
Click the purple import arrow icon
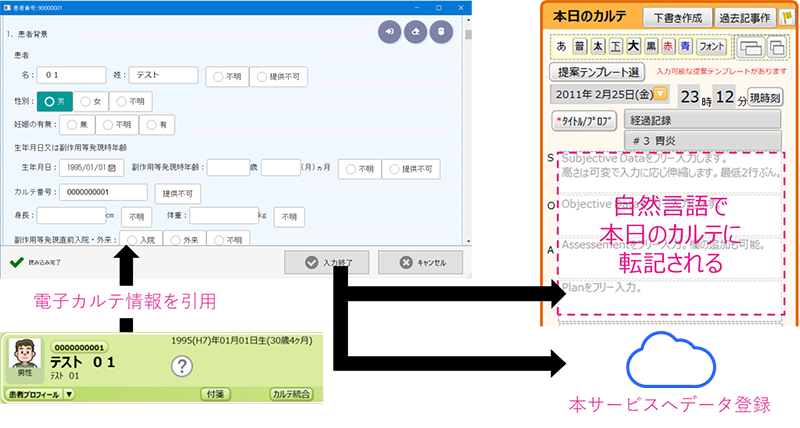tap(388, 32)
